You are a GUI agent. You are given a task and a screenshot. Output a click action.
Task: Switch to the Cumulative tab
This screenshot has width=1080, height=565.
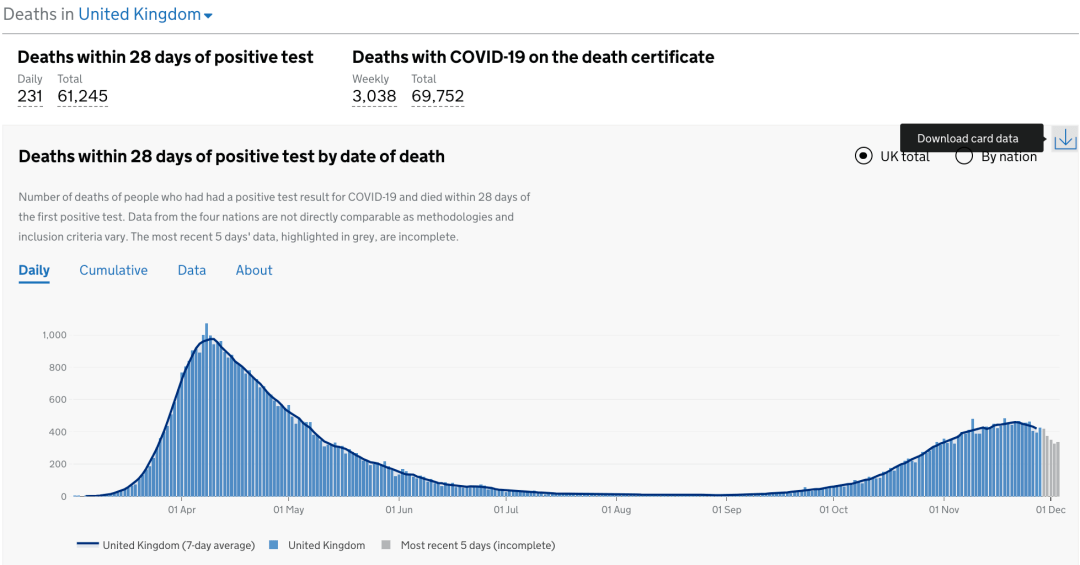coord(113,270)
